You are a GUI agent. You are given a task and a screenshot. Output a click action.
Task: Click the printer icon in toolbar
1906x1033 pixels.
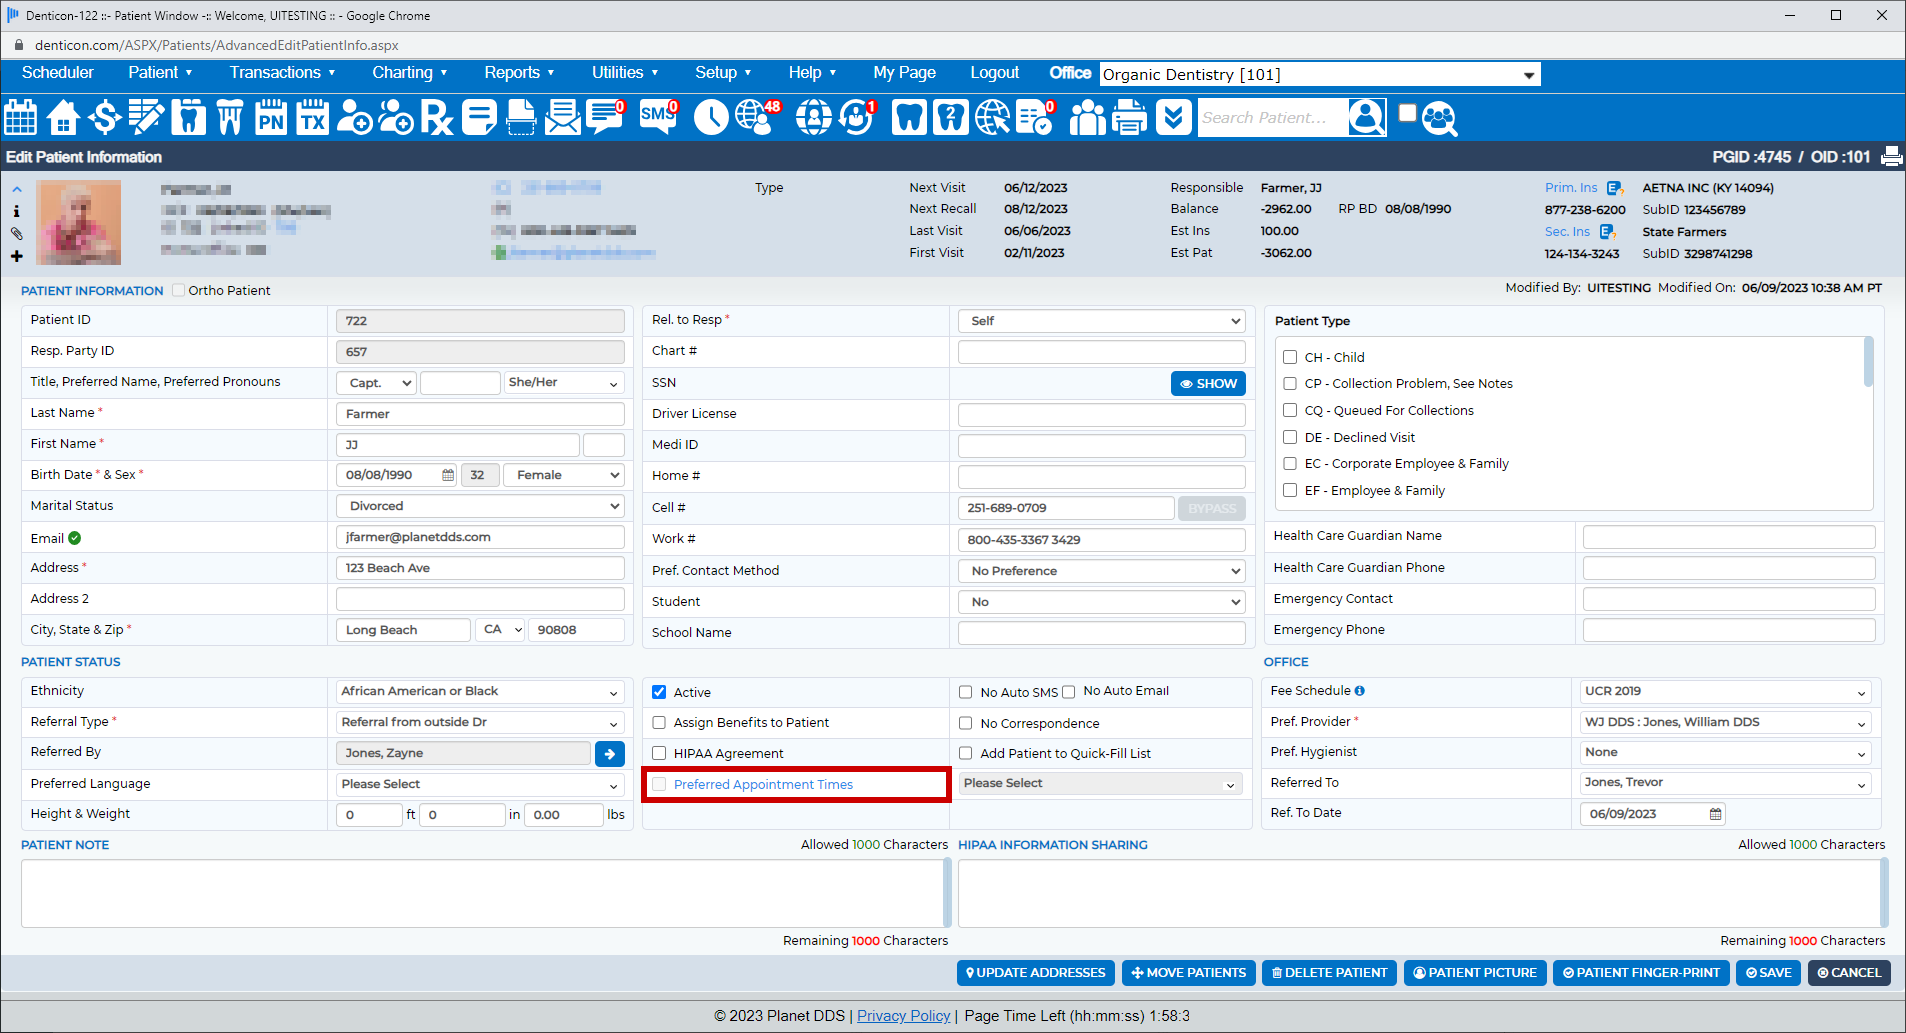1130,117
